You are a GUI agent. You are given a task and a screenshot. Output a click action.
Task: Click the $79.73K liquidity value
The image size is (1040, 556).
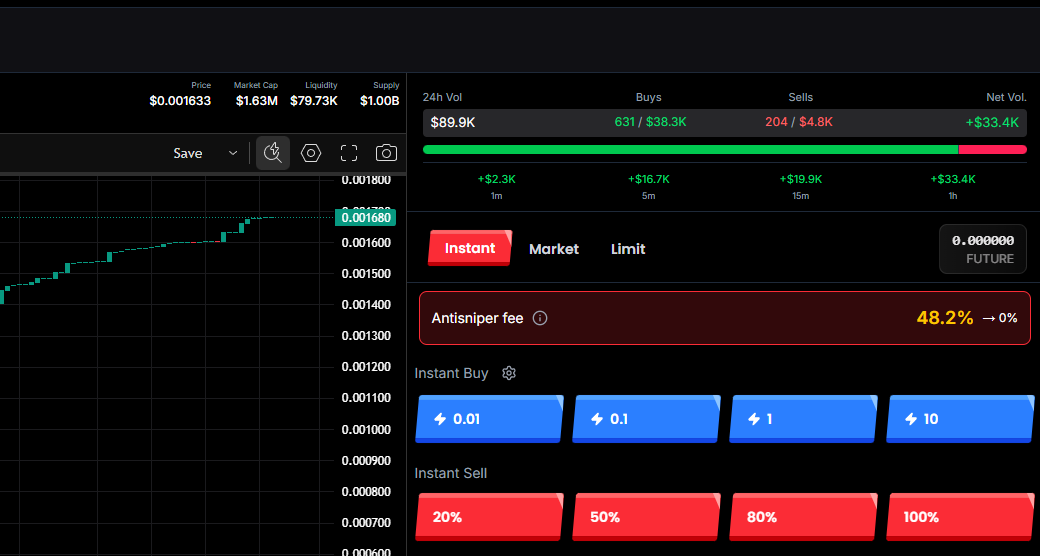click(x=314, y=101)
